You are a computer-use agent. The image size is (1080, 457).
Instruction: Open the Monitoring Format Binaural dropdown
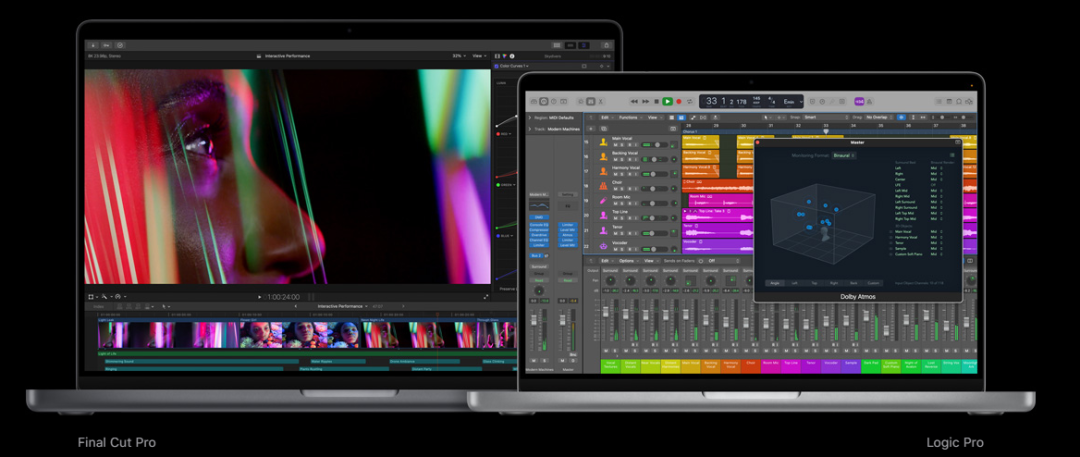pyautogui.click(x=844, y=155)
